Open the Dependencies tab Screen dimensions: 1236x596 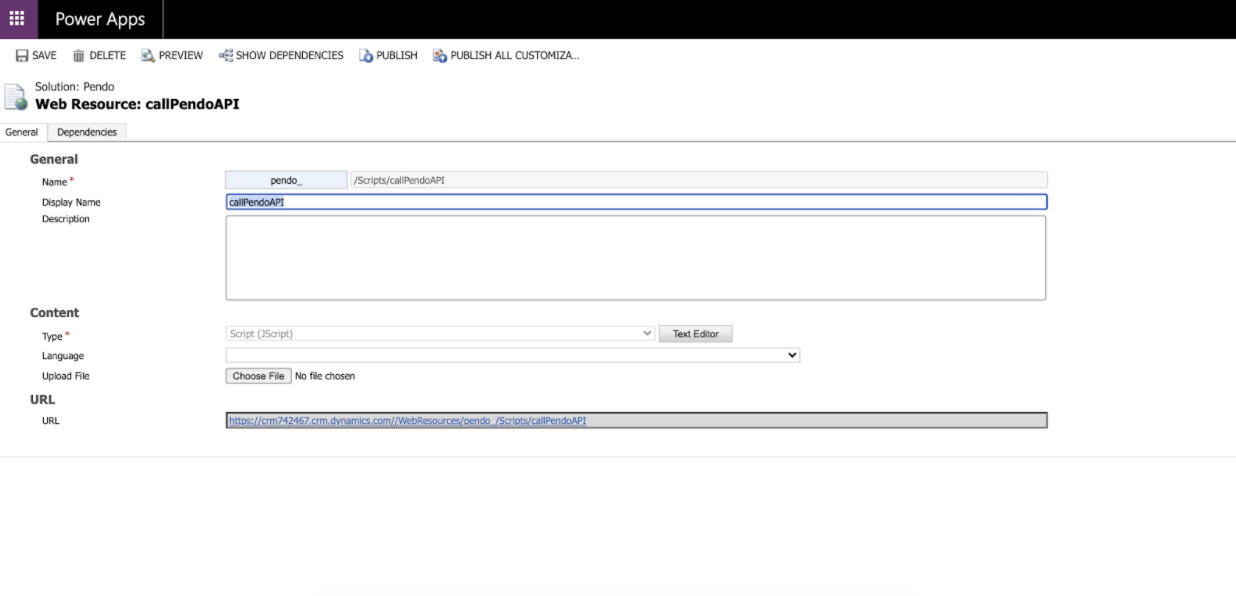(87, 132)
